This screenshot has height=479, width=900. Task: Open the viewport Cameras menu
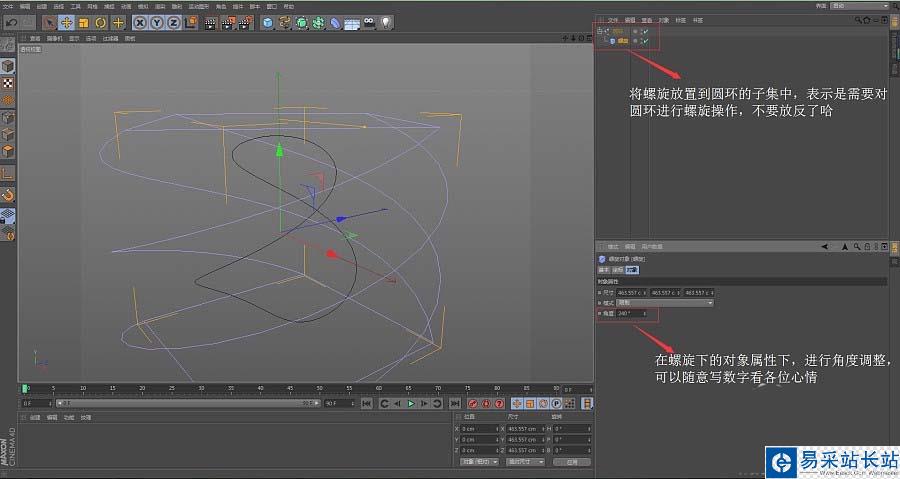(x=54, y=38)
